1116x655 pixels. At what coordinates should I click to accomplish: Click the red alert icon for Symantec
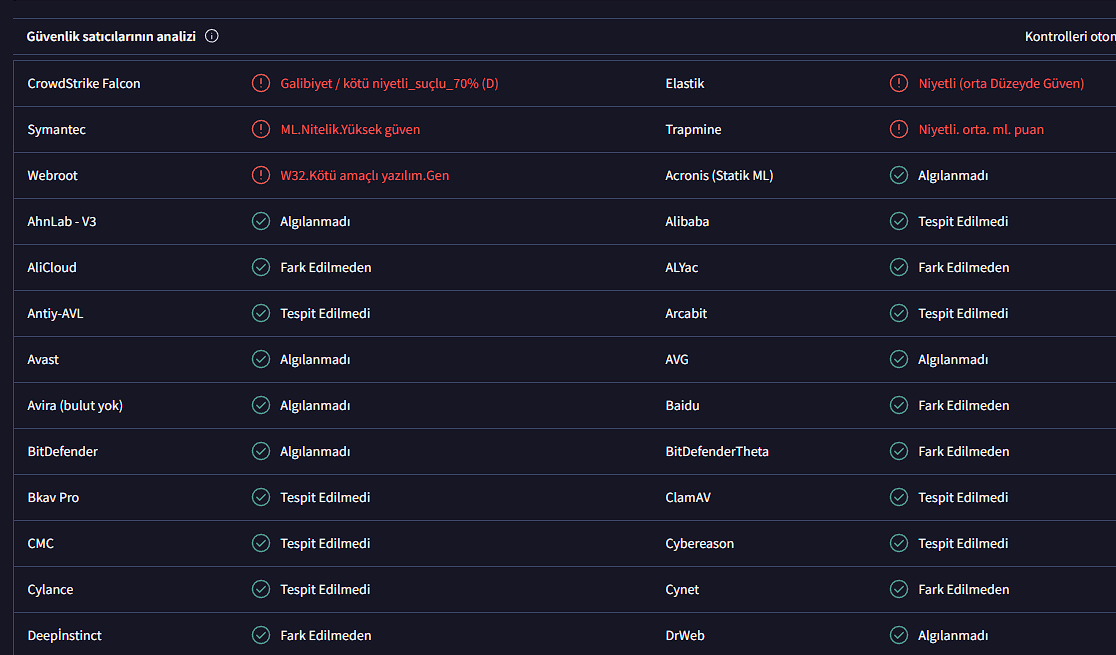click(261, 129)
